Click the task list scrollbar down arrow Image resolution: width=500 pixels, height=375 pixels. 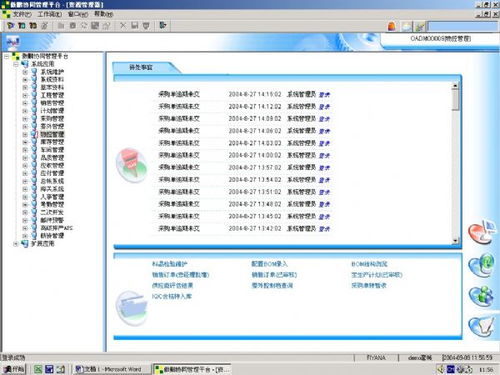[455, 240]
